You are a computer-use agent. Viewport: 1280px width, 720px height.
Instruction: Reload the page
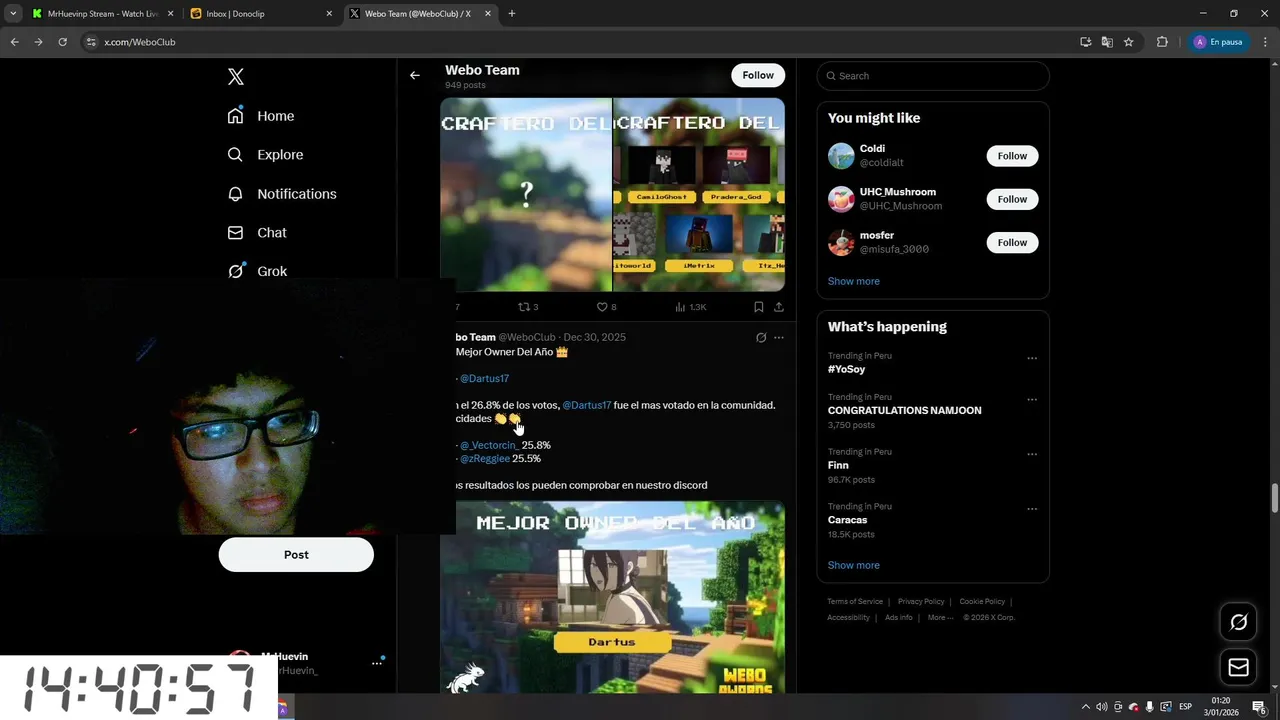(62, 42)
